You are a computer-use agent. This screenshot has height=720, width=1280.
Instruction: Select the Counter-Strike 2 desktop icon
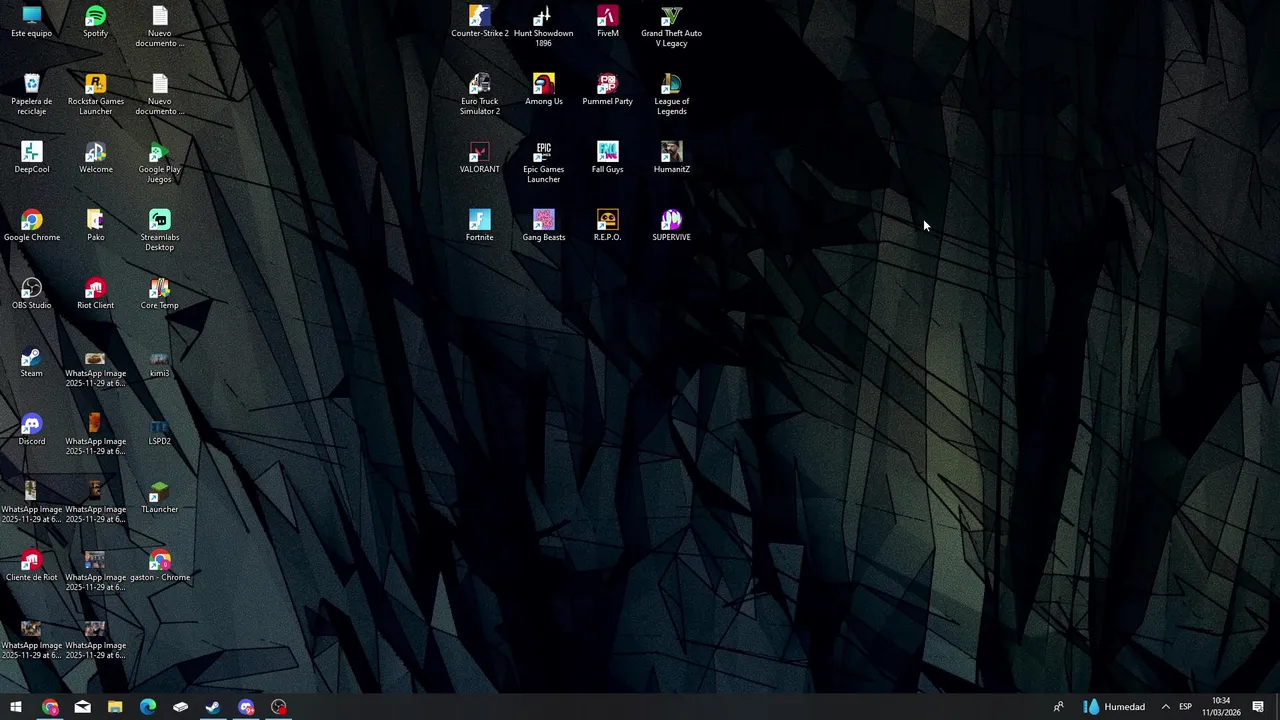pyautogui.click(x=480, y=22)
